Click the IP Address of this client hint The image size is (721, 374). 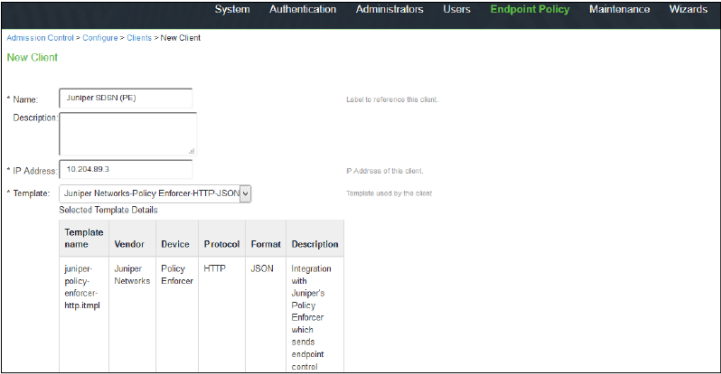(x=385, y=171)
